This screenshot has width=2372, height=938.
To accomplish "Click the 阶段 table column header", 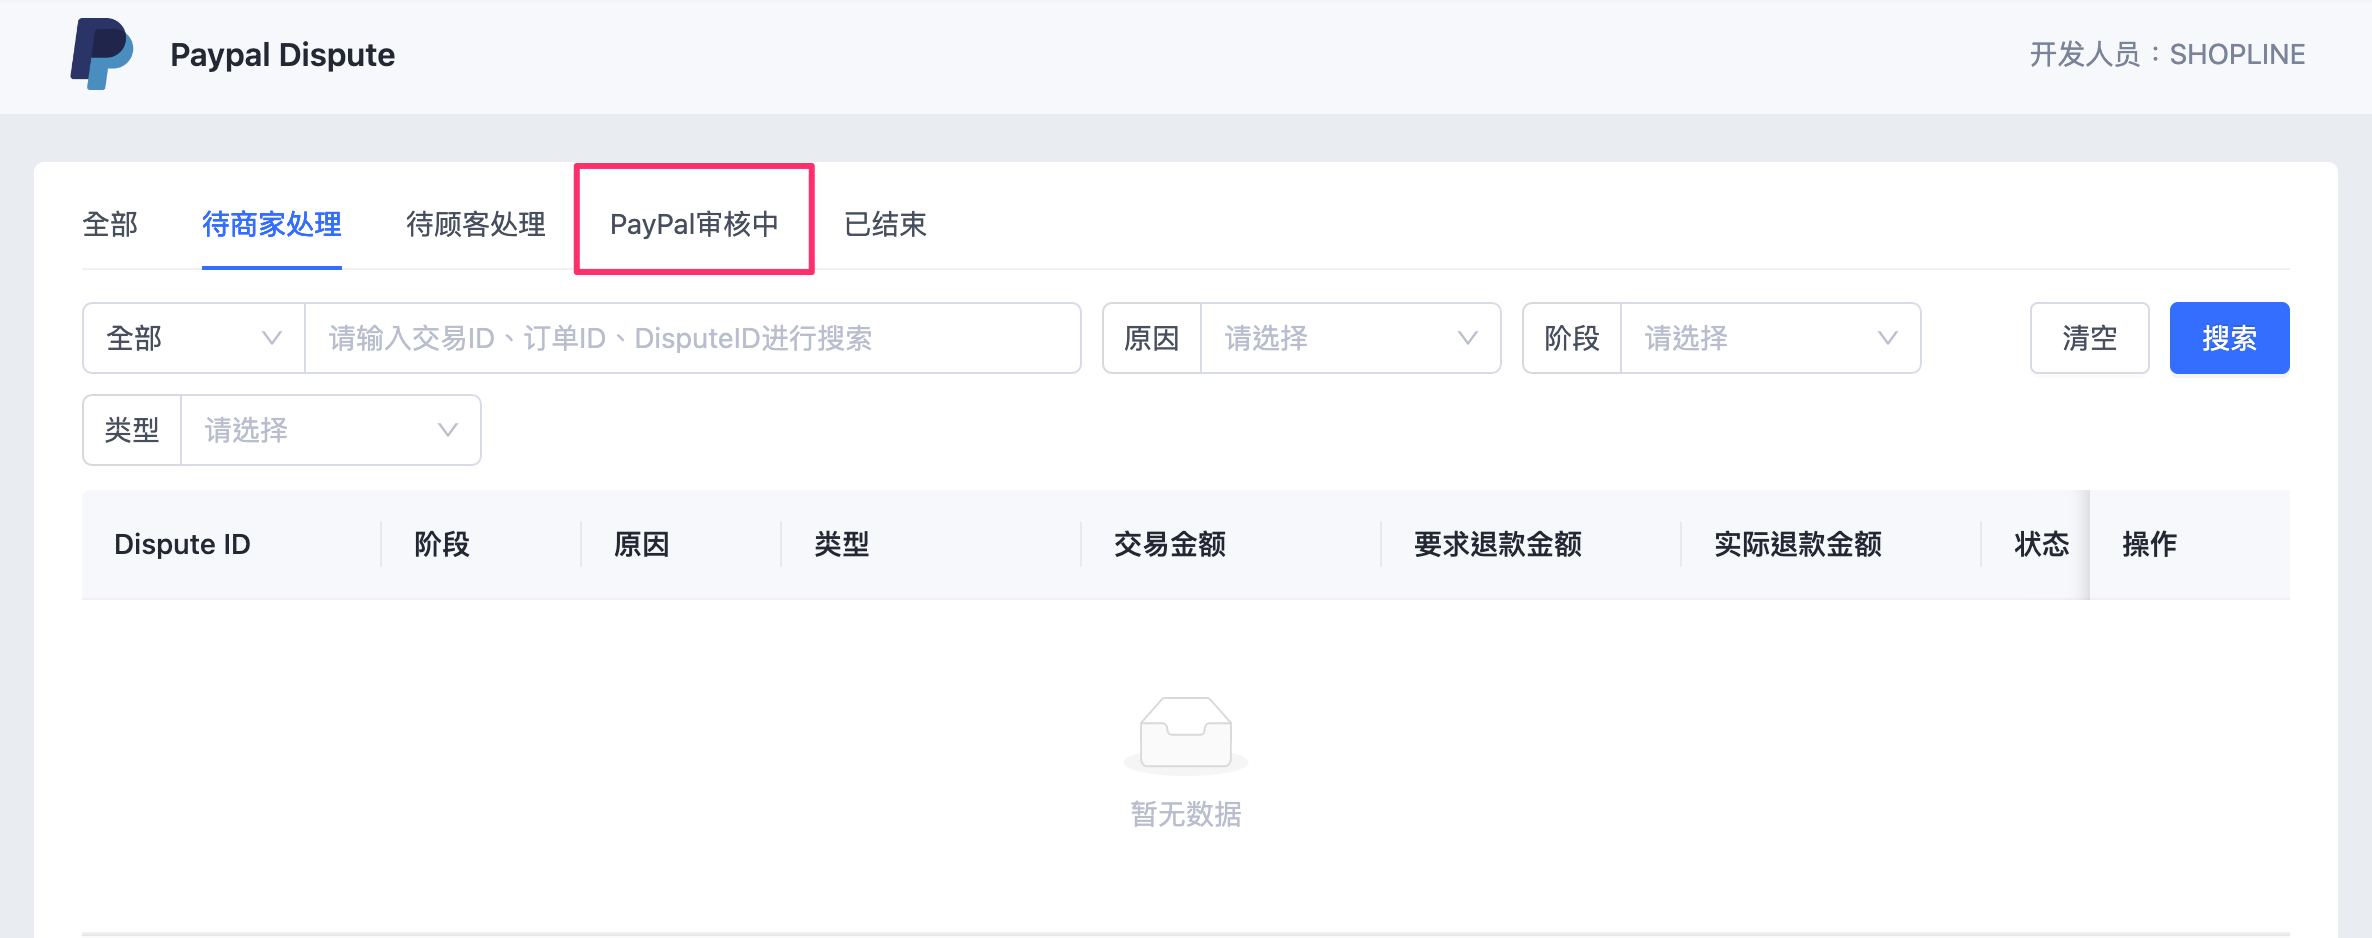I will pyautogui.click(x=442, y=544).
